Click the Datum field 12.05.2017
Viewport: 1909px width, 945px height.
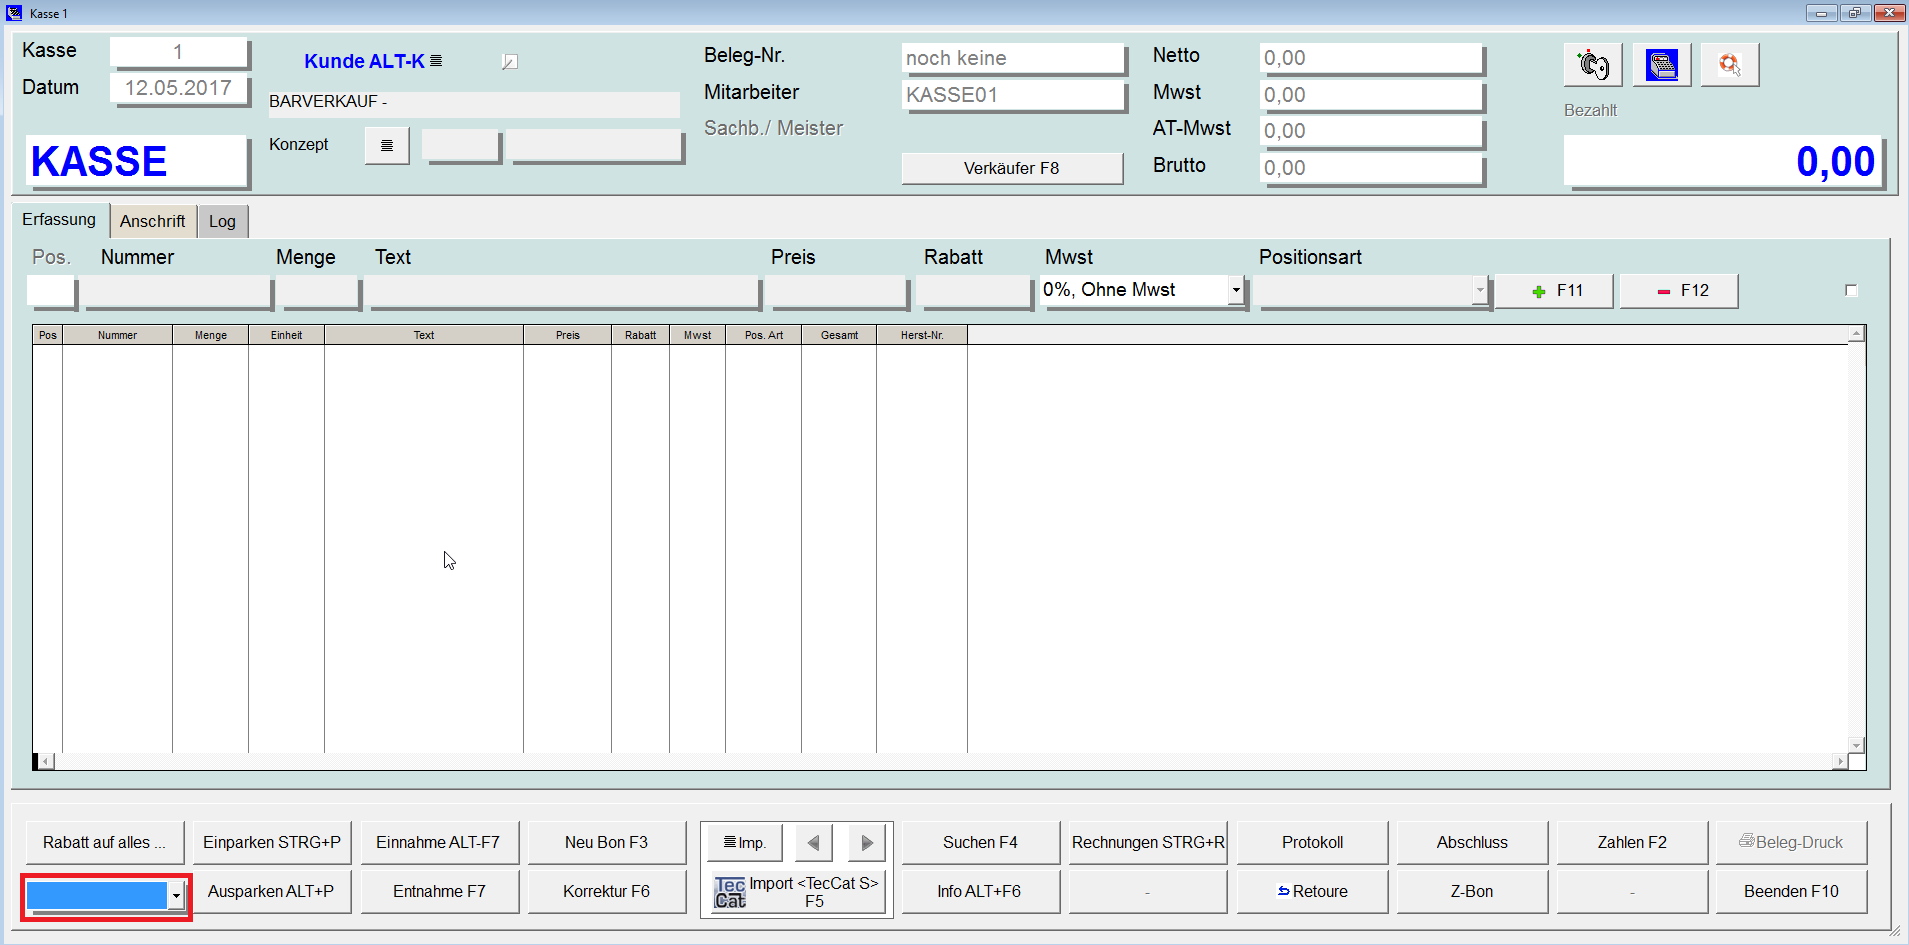(x=179, y=89)
